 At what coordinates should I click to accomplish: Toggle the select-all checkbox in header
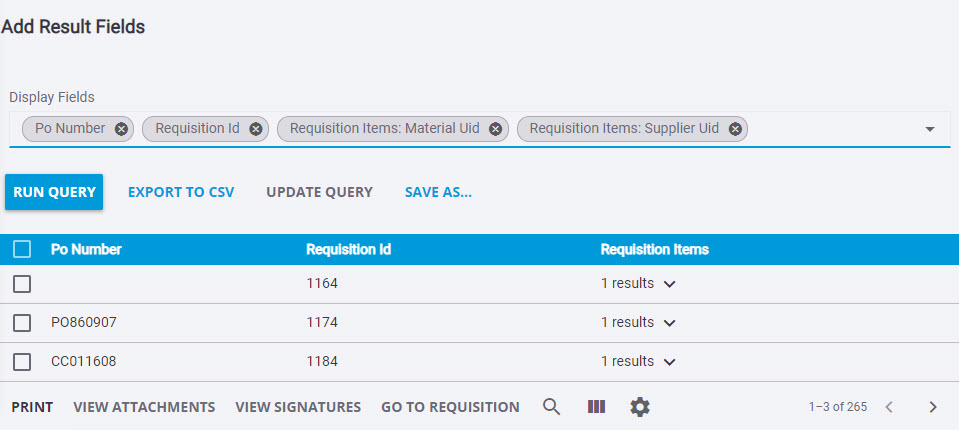(x=22, y=250)
